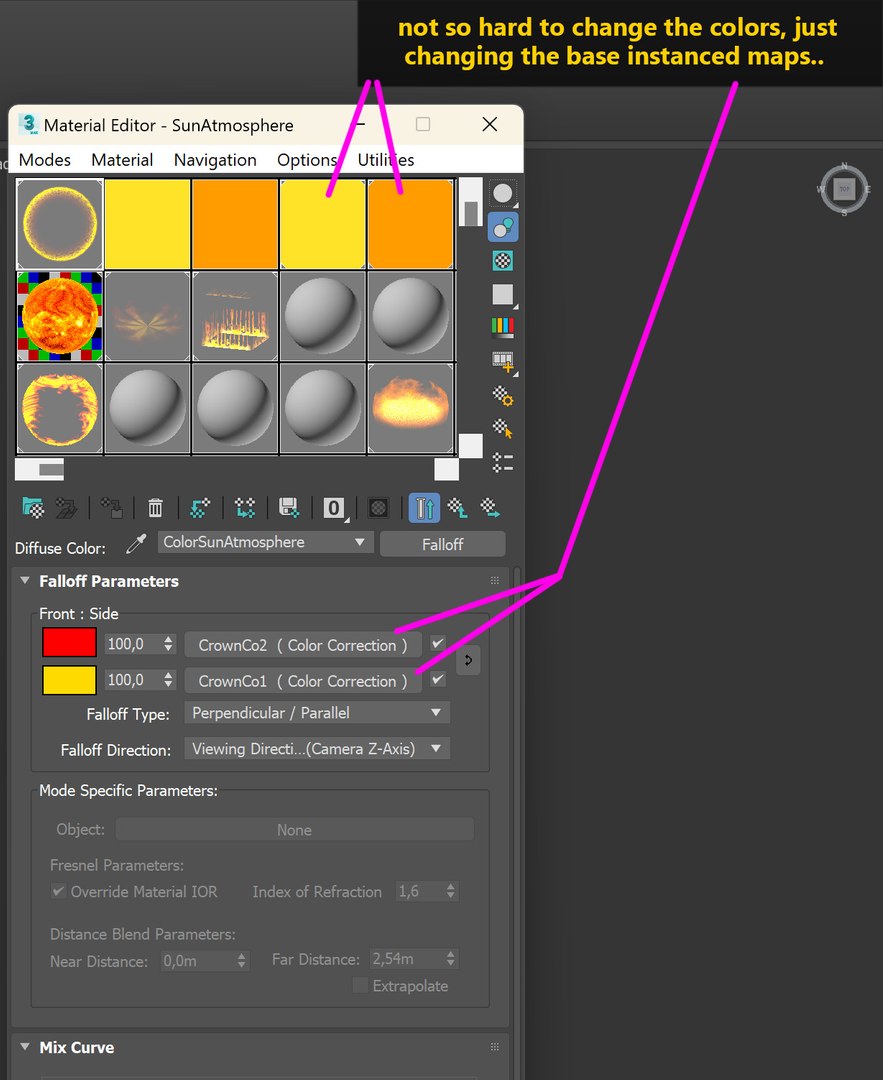Viewport: 883px width, 1080px height.
Task: Click Assign Material to Selection icon
Action: click(x=112, y=508)
